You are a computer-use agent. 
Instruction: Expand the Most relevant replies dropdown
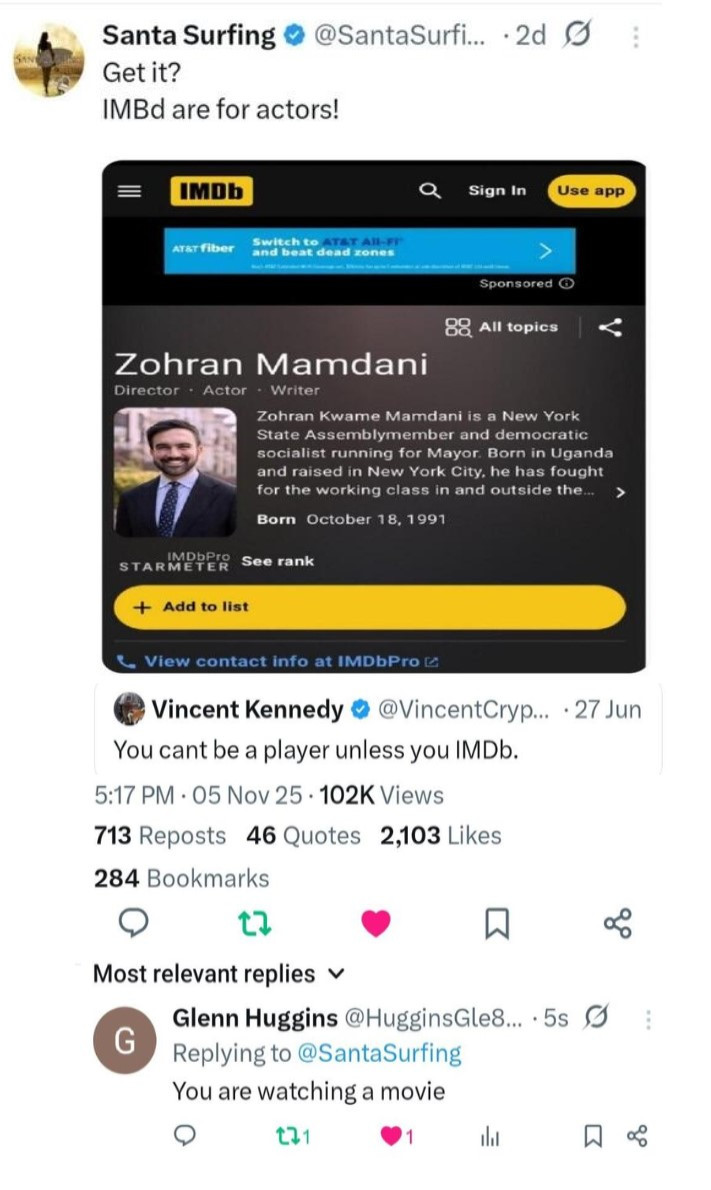tap(337, 973)
